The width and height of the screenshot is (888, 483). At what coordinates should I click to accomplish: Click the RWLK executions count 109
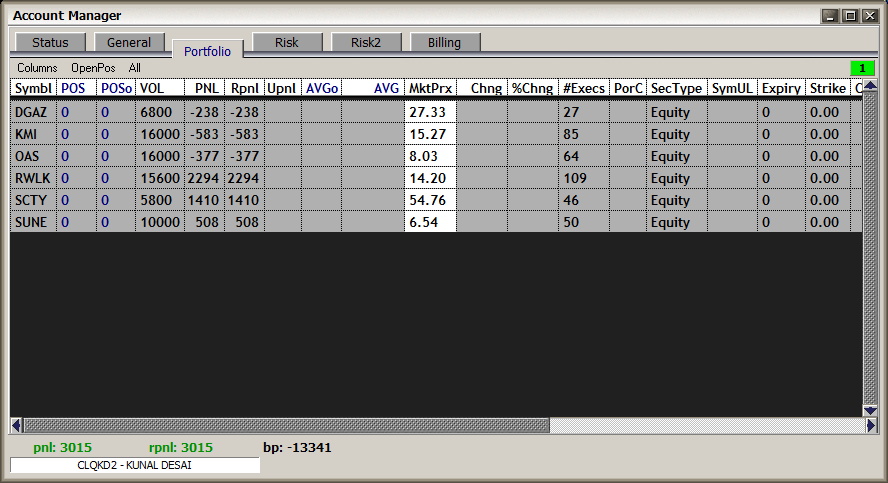[x=584, y=178]
